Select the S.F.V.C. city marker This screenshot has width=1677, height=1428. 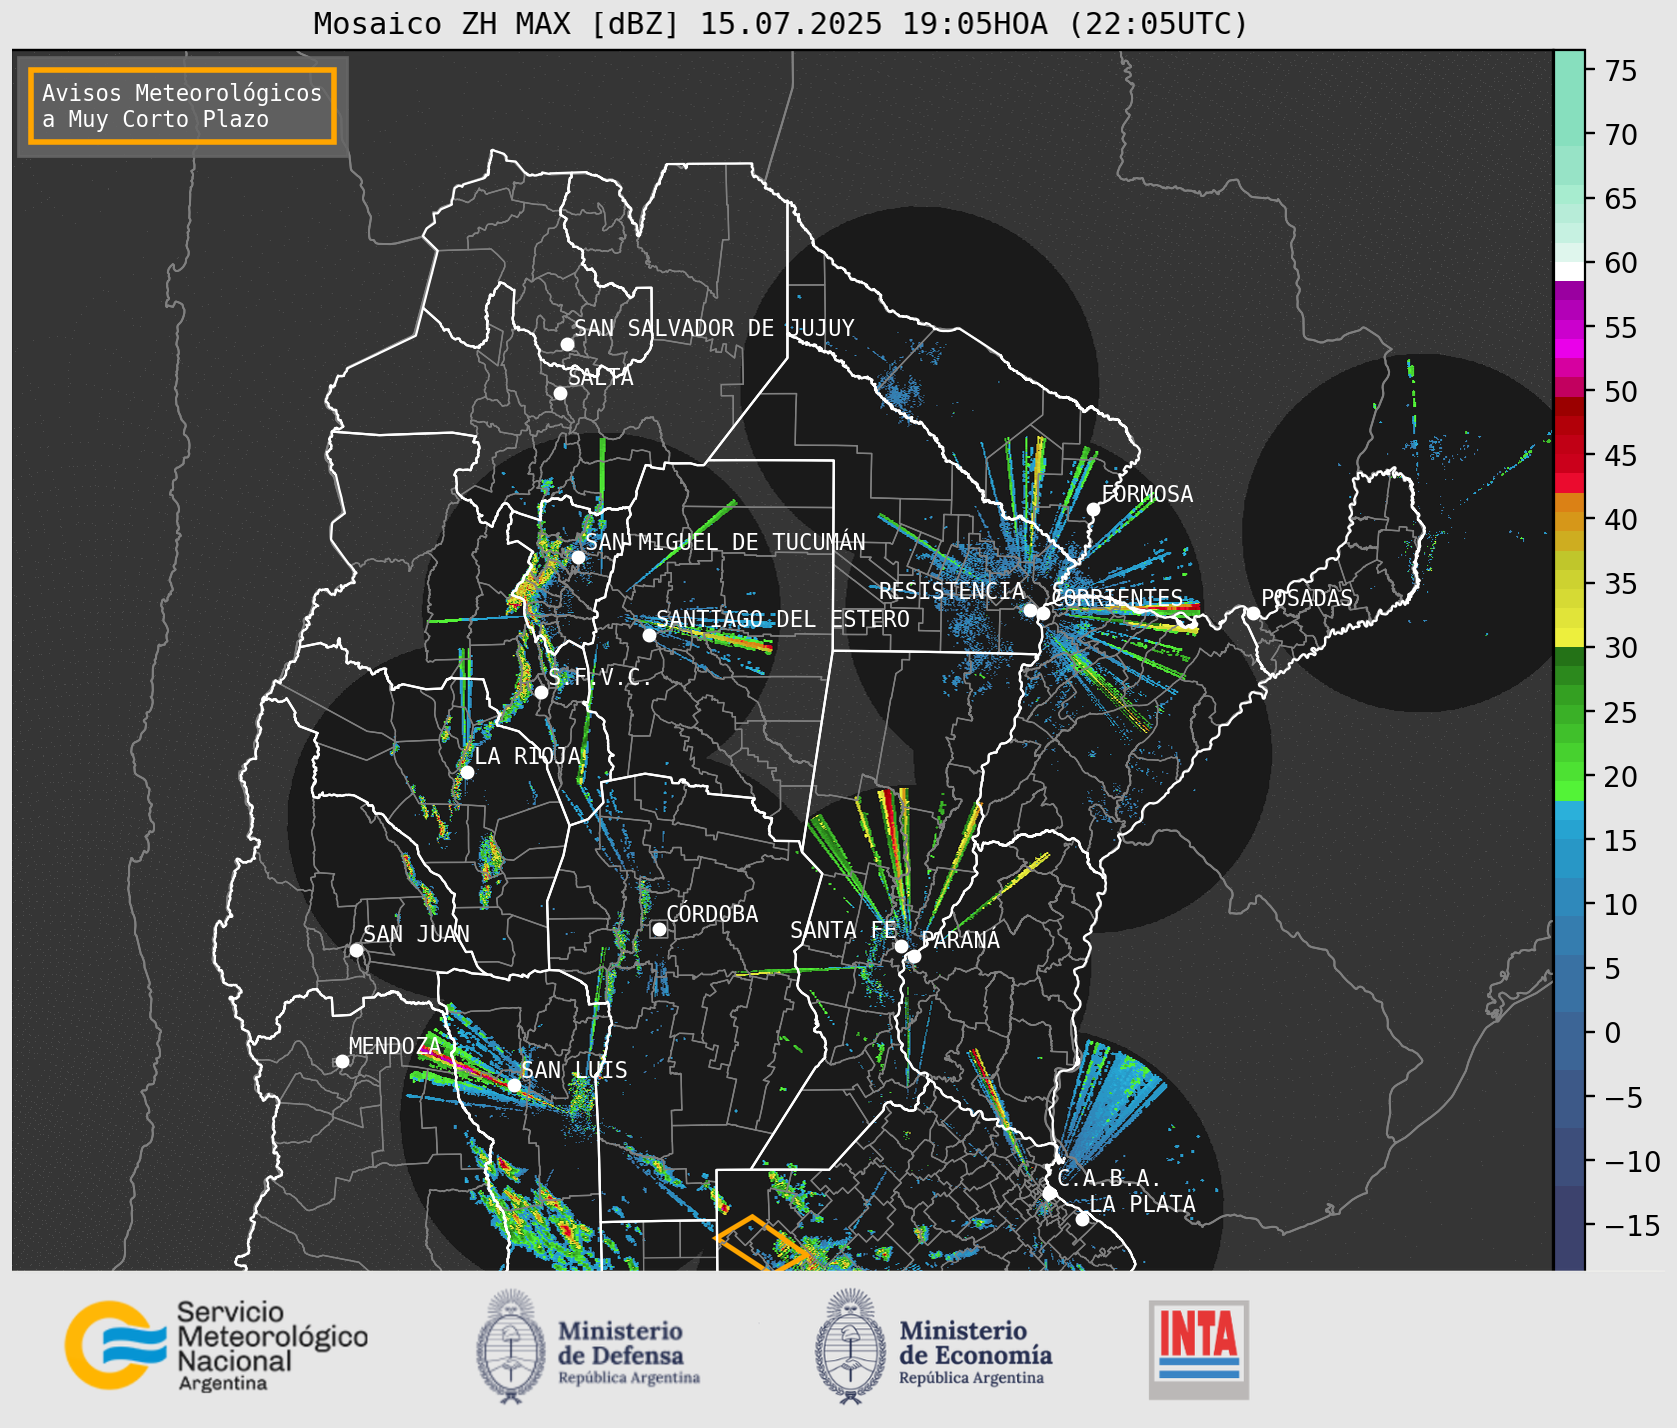pos(541,692)
